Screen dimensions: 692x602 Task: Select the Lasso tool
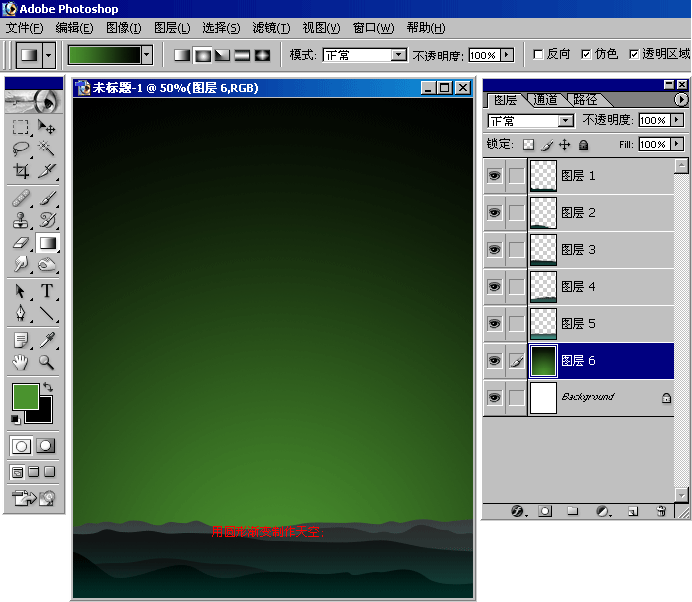pos(20,149)
